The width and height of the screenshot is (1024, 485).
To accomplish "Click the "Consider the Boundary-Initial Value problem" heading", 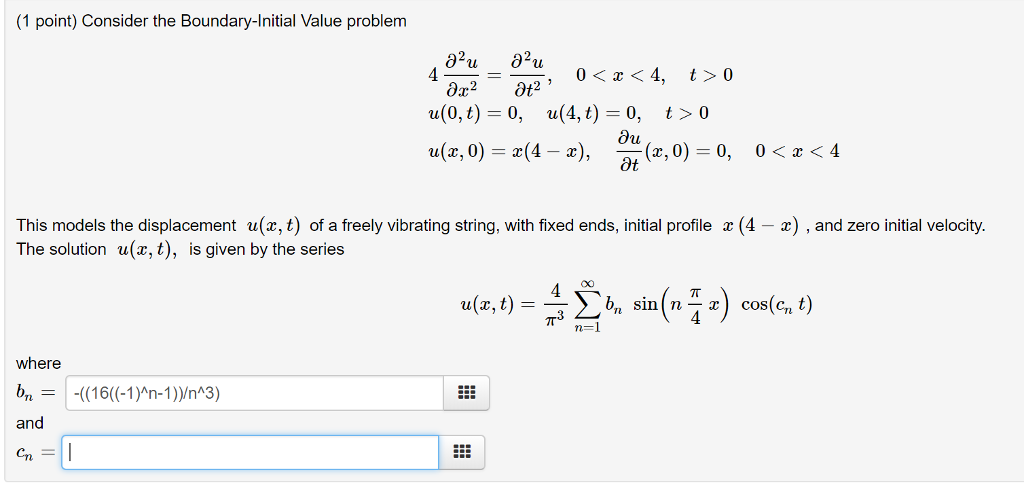I will 244,22.
